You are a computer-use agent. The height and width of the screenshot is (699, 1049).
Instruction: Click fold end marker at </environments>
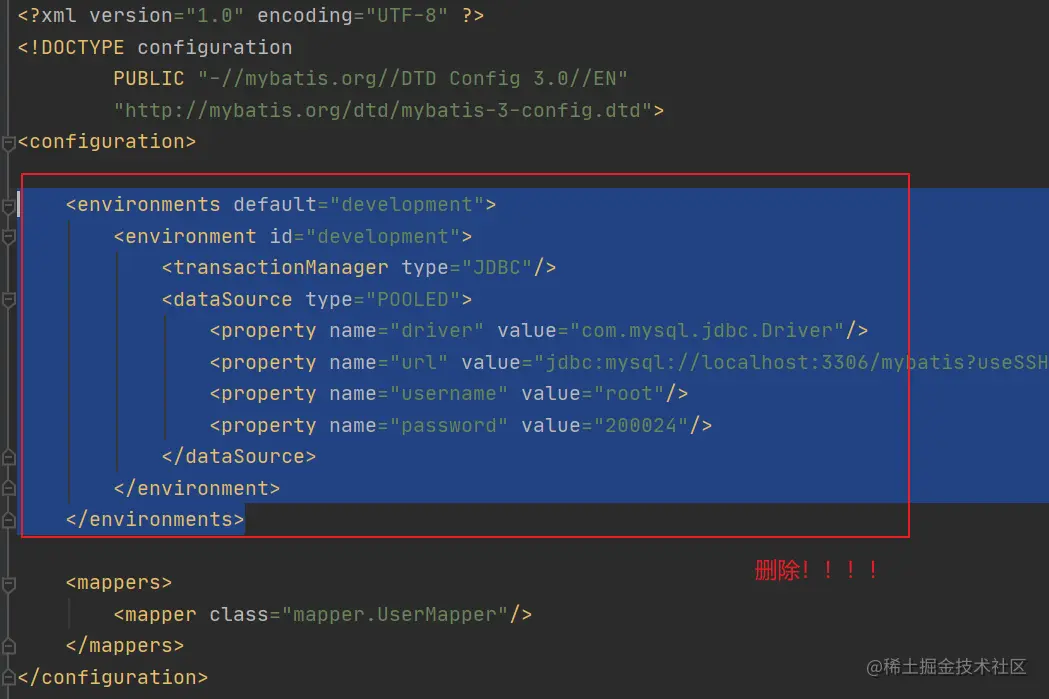9,520
